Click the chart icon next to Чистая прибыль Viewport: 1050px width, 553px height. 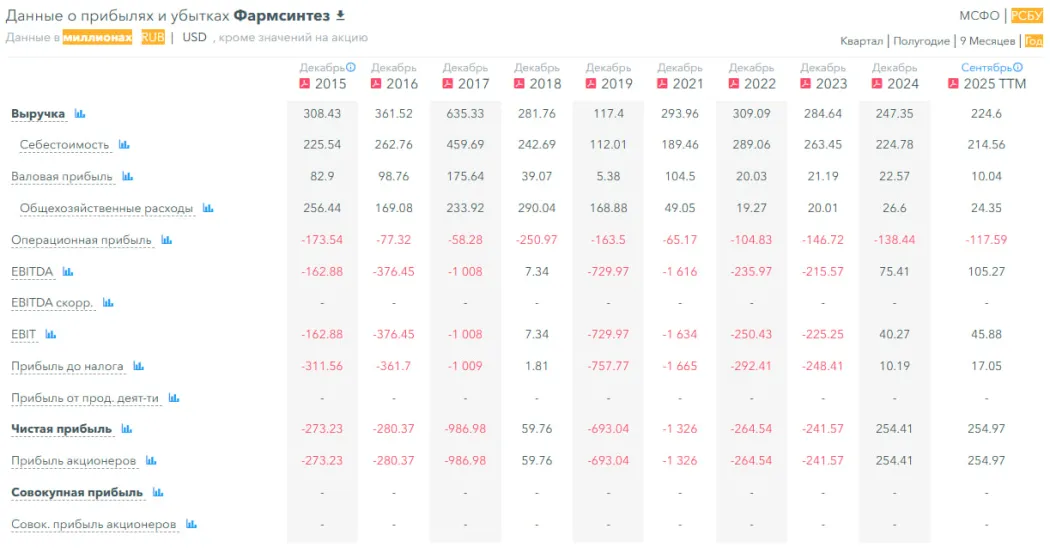[127, 429]
